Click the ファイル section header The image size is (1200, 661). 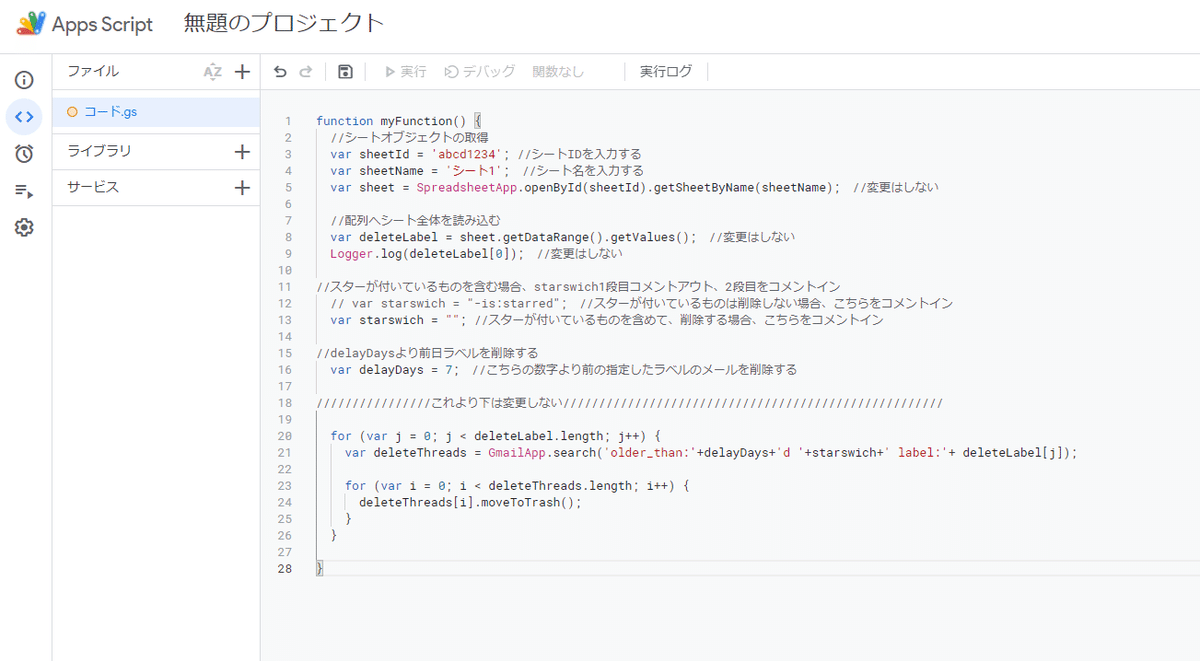(x=93, y=72)
